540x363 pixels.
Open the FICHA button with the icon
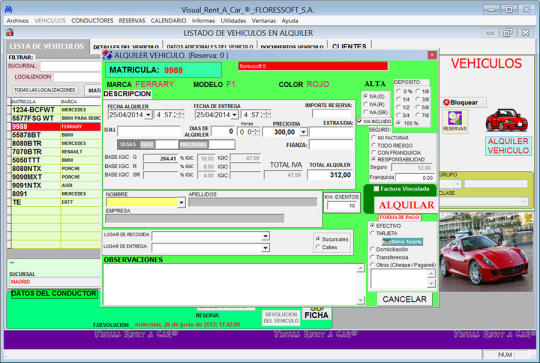coord(316,313)
